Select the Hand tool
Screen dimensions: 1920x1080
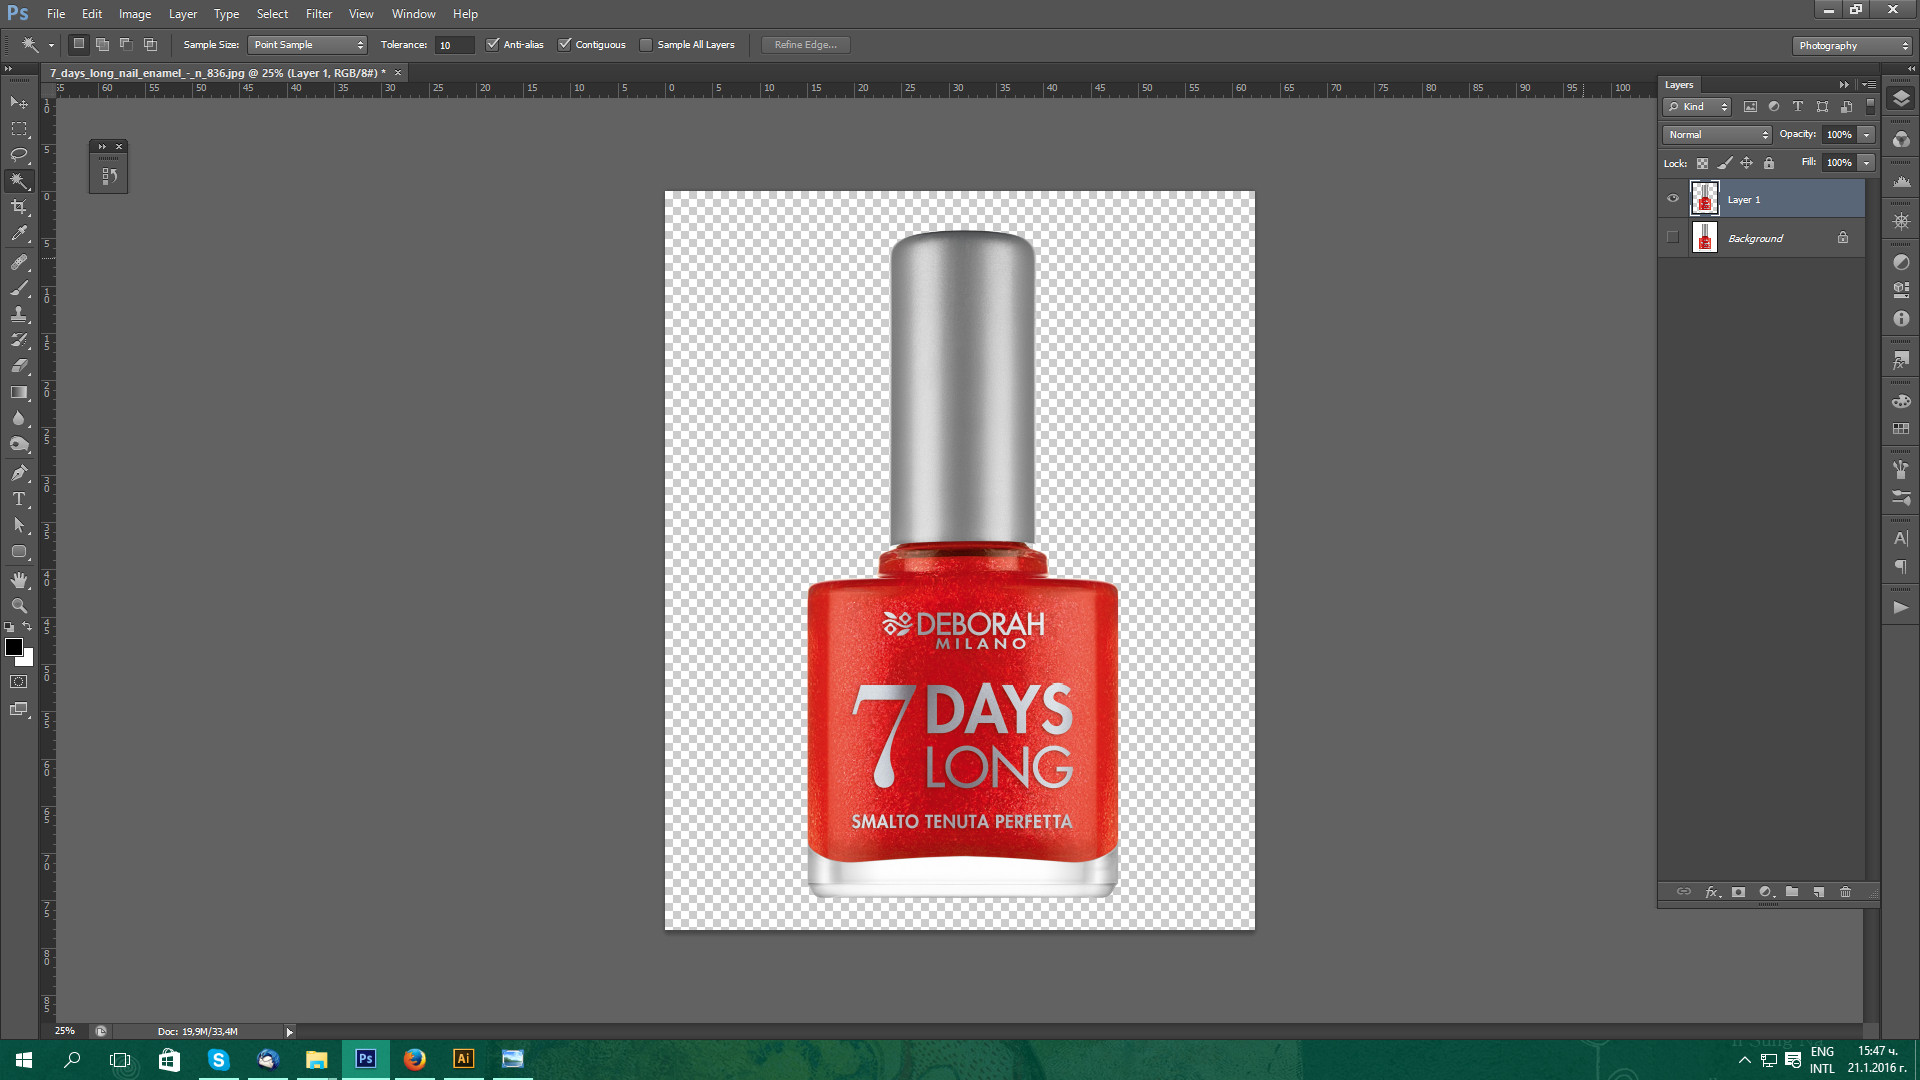[x=19, y=579]
